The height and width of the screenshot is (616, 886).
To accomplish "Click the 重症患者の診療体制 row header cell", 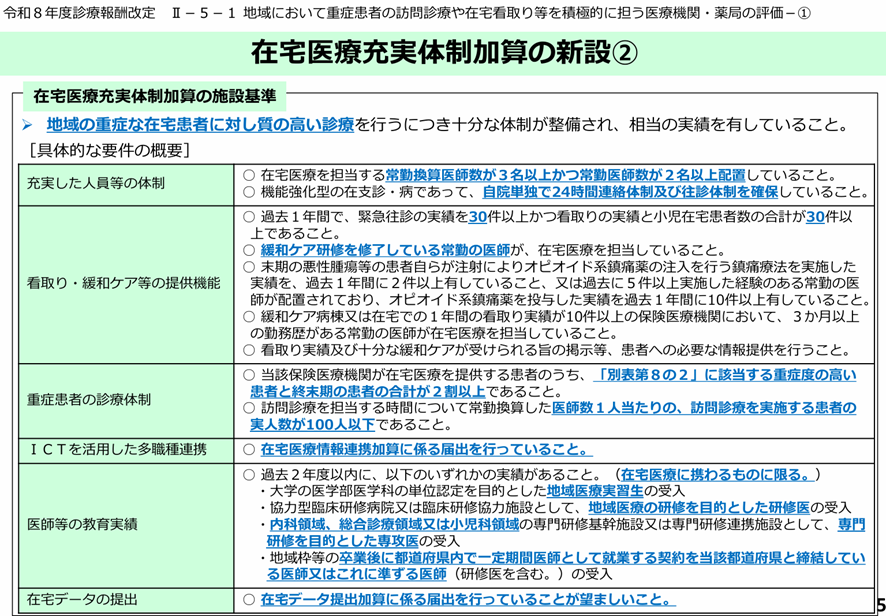I will click(x=89, y=400).
